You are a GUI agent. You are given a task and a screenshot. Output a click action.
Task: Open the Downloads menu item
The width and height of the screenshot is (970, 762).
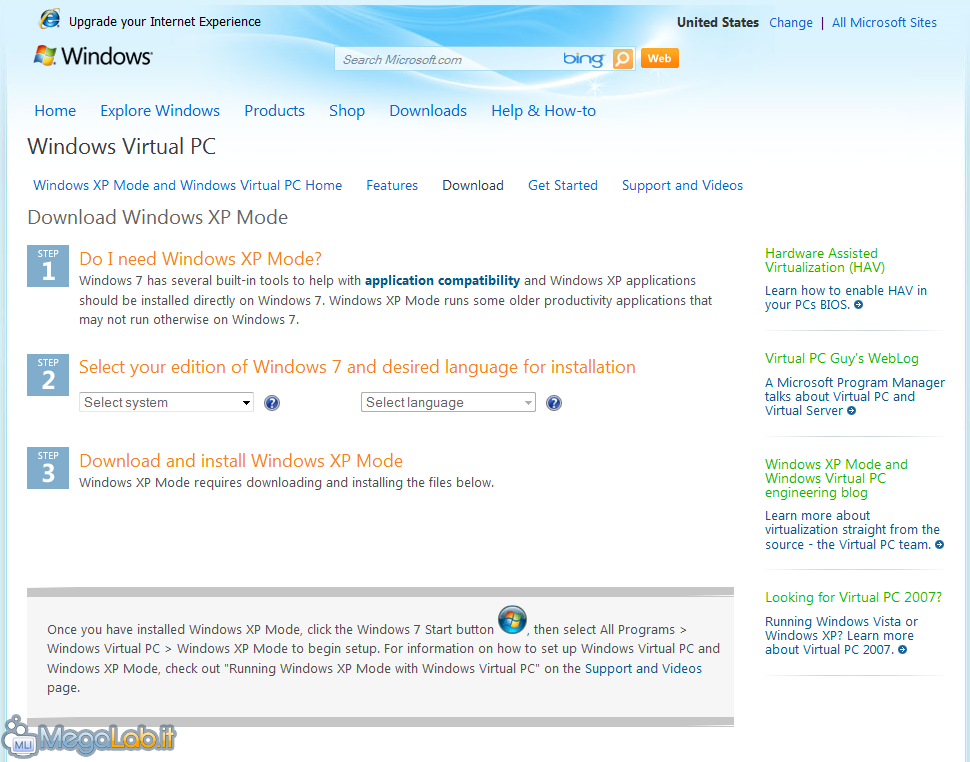(428, 111)
